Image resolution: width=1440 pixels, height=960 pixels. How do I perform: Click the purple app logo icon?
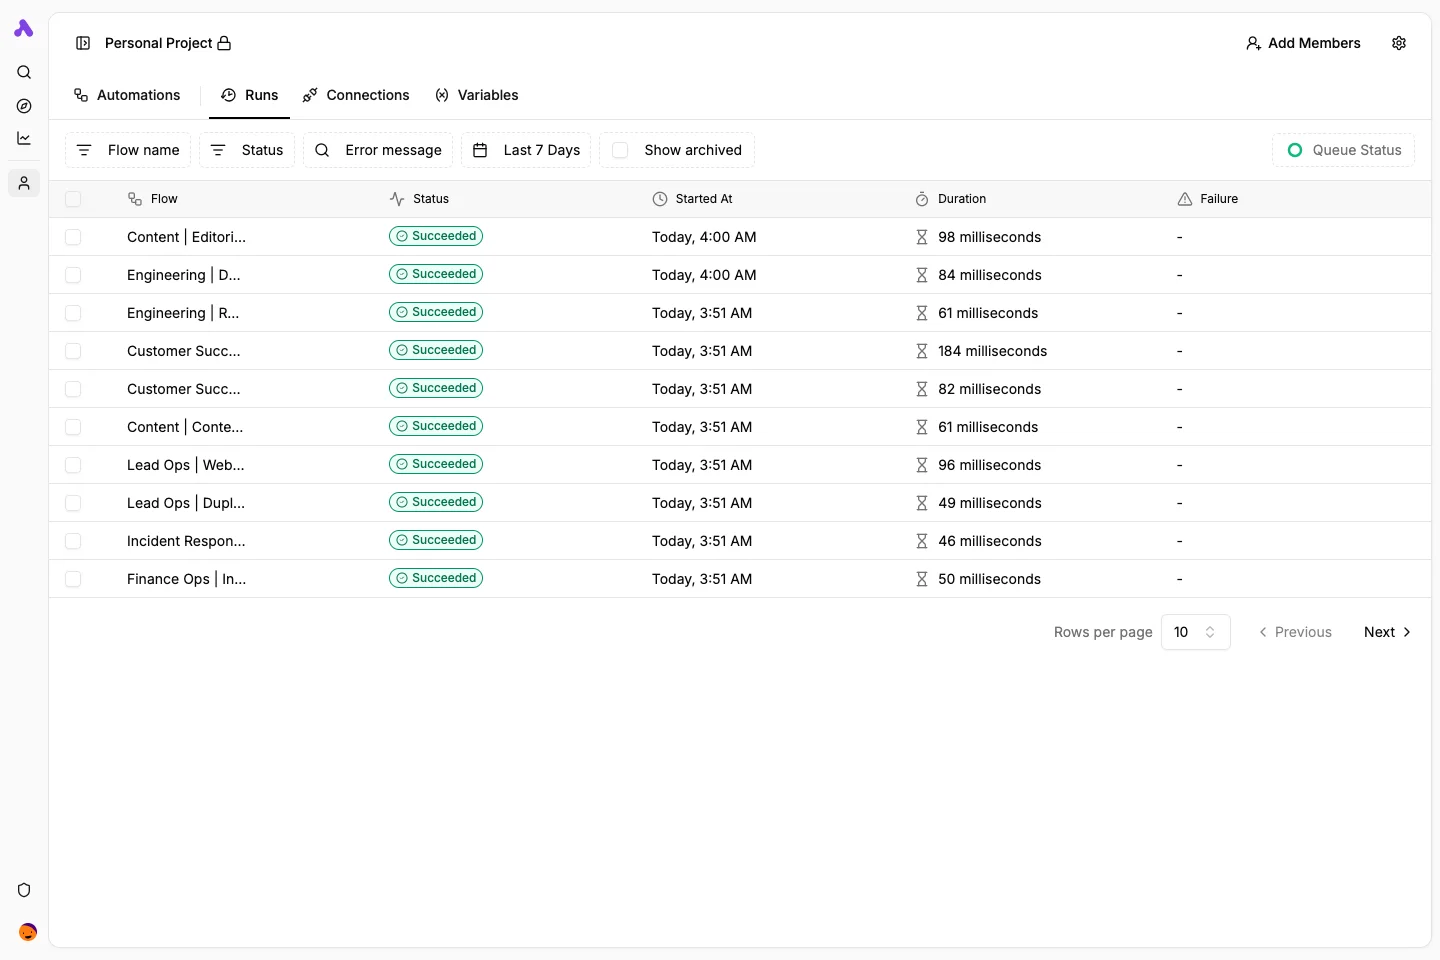(24, 29)
